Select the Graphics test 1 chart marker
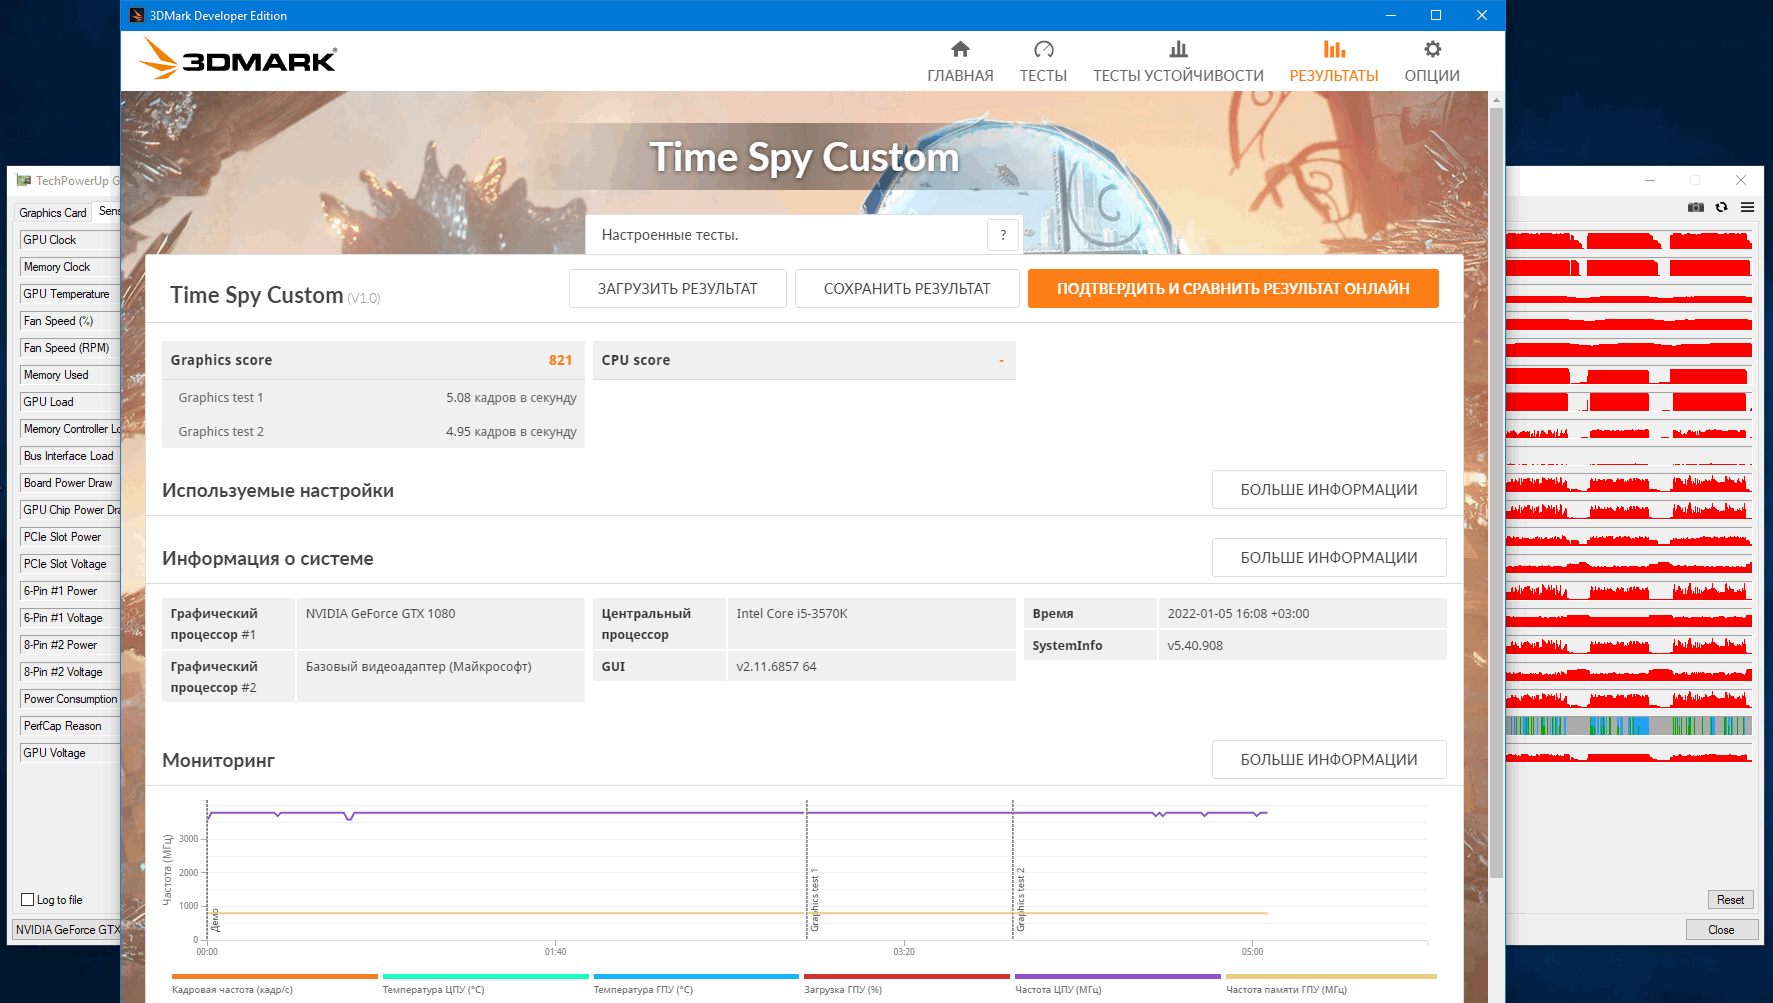Image resolution: width=1773 pixels, height=1003 pixels. click(815, 900)
